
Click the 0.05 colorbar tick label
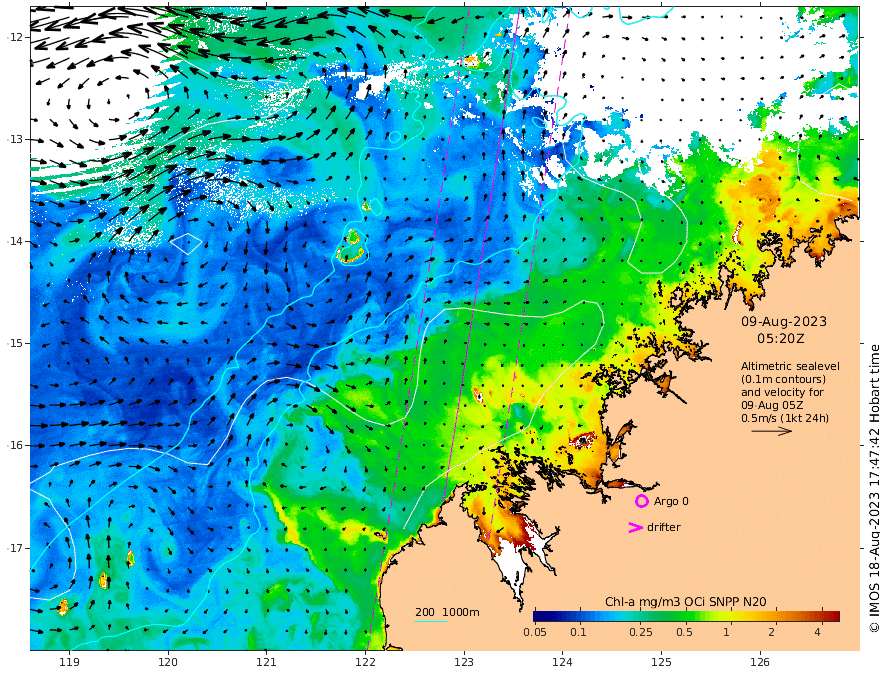[x=535, y=632]
